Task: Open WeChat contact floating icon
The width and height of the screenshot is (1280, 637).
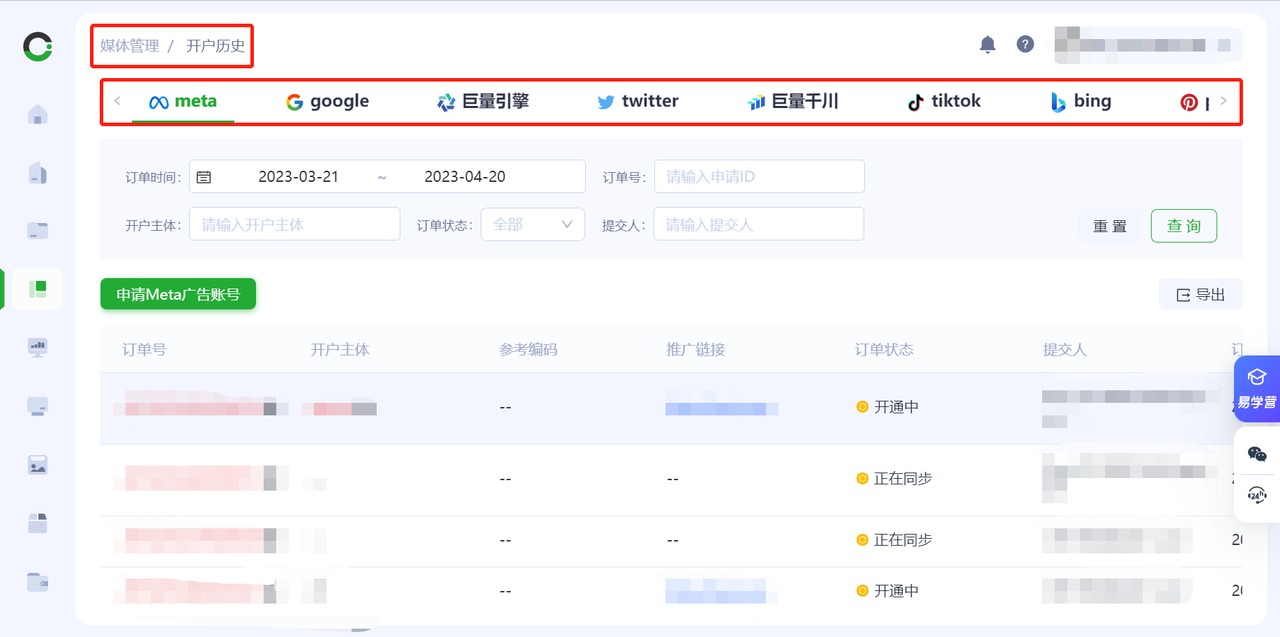Action: pos(1257,454)
